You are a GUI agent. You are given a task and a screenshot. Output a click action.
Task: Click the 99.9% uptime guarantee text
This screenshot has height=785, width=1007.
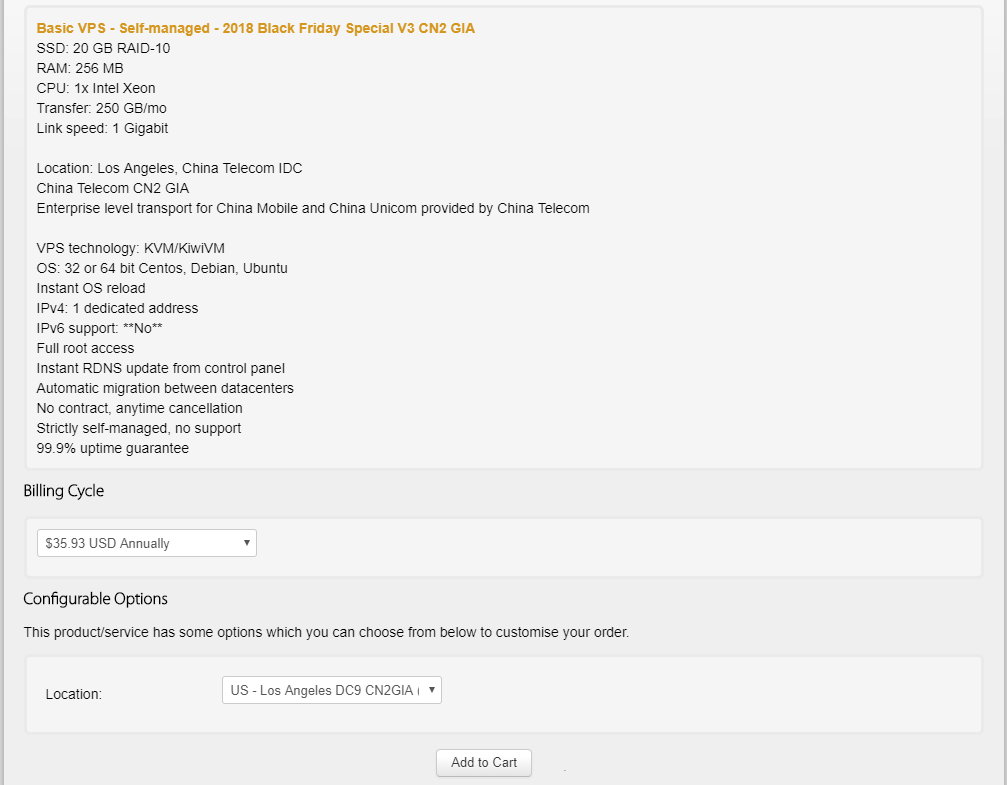[113, 448]
